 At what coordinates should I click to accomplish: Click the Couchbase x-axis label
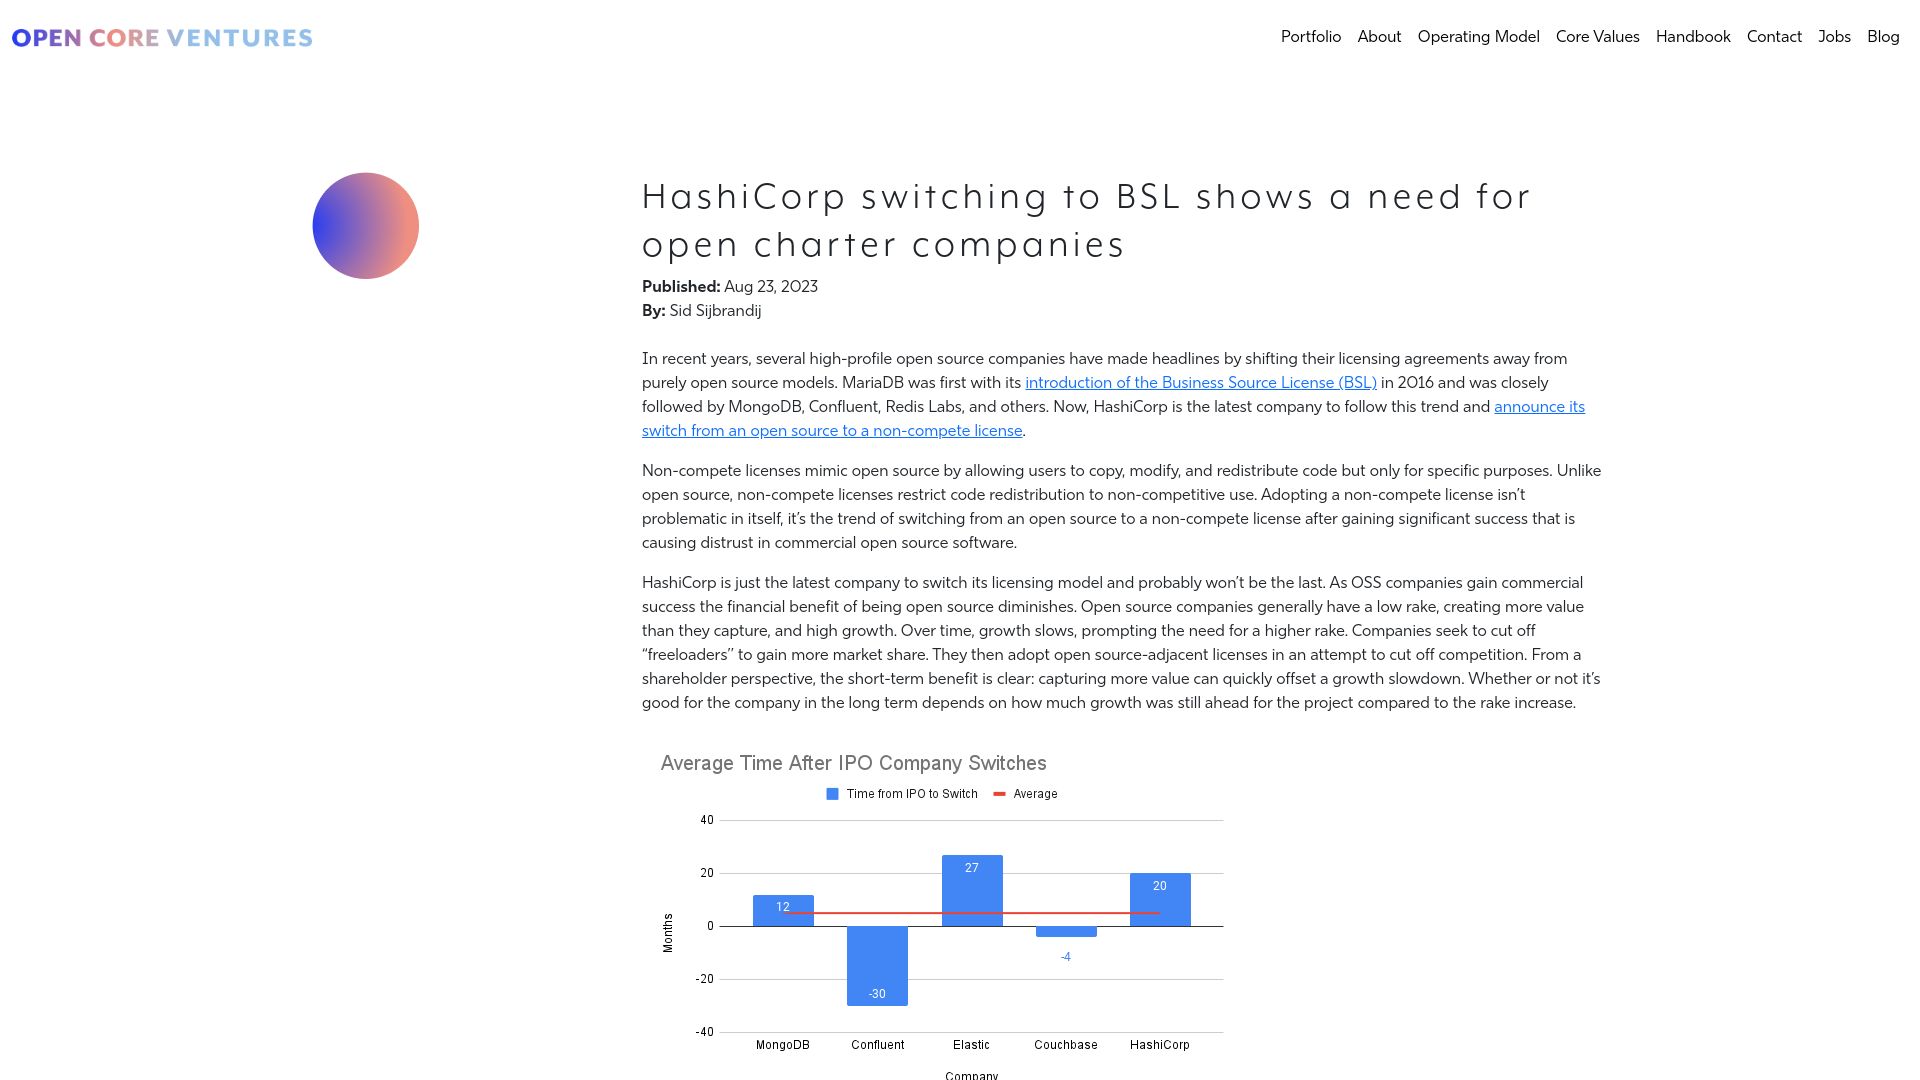tap(1066, 1045)
